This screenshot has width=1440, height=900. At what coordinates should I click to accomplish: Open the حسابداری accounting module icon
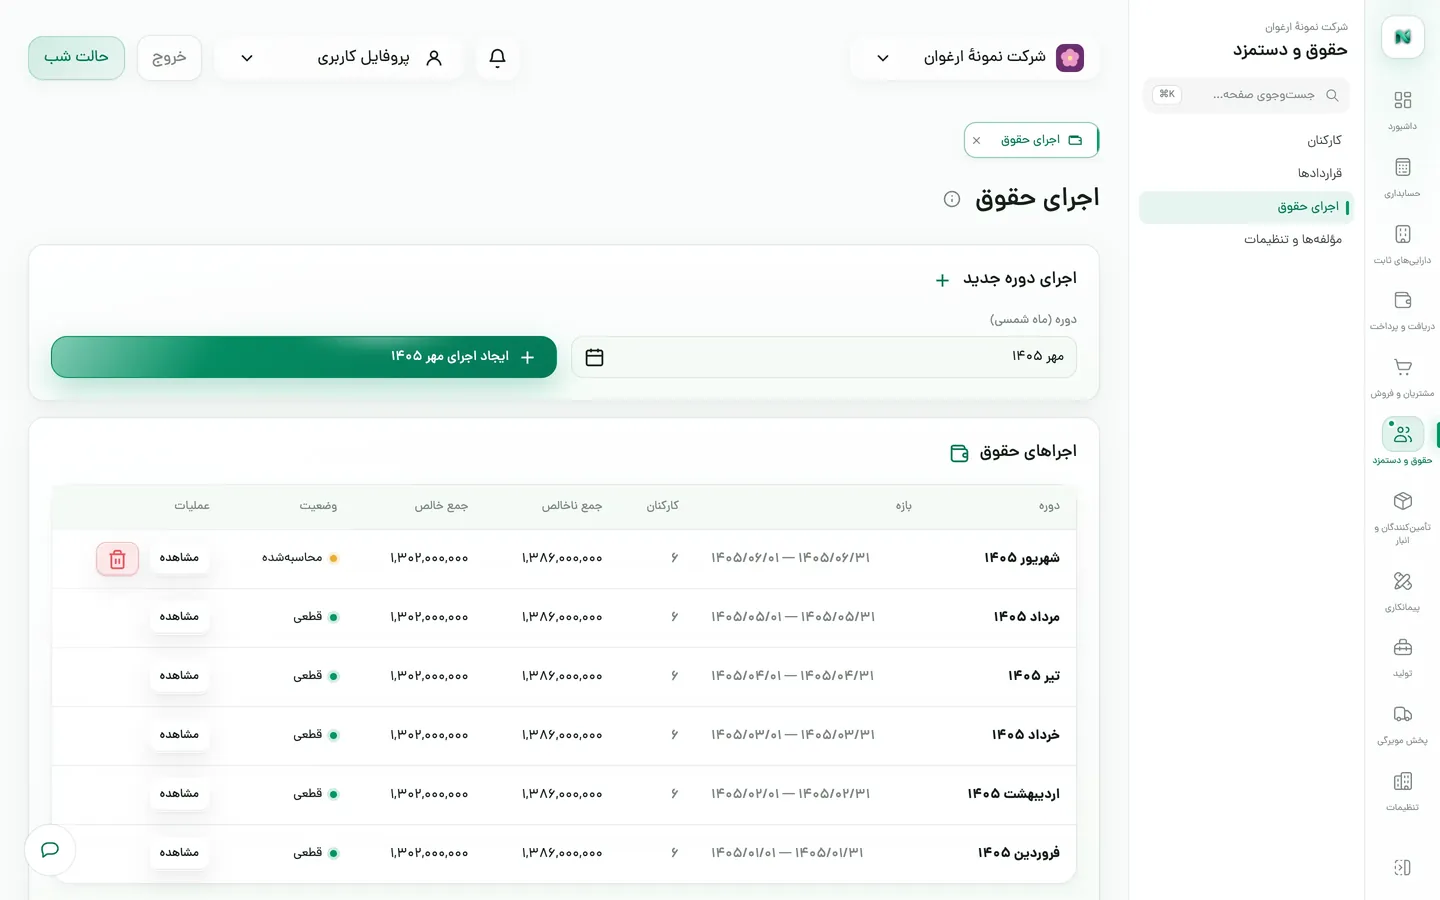(x=1402, y=167)
